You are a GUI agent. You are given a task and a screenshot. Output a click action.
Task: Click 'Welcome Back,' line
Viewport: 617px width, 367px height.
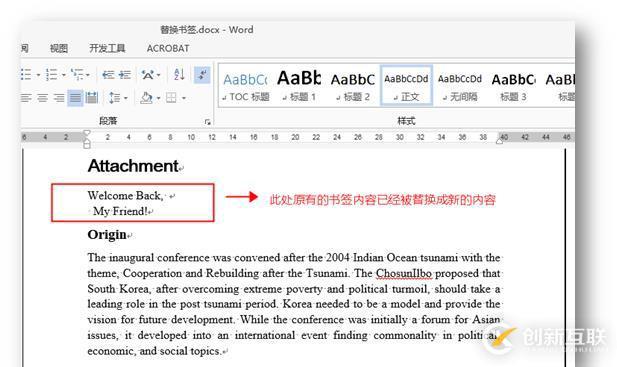tap(125, 195)
